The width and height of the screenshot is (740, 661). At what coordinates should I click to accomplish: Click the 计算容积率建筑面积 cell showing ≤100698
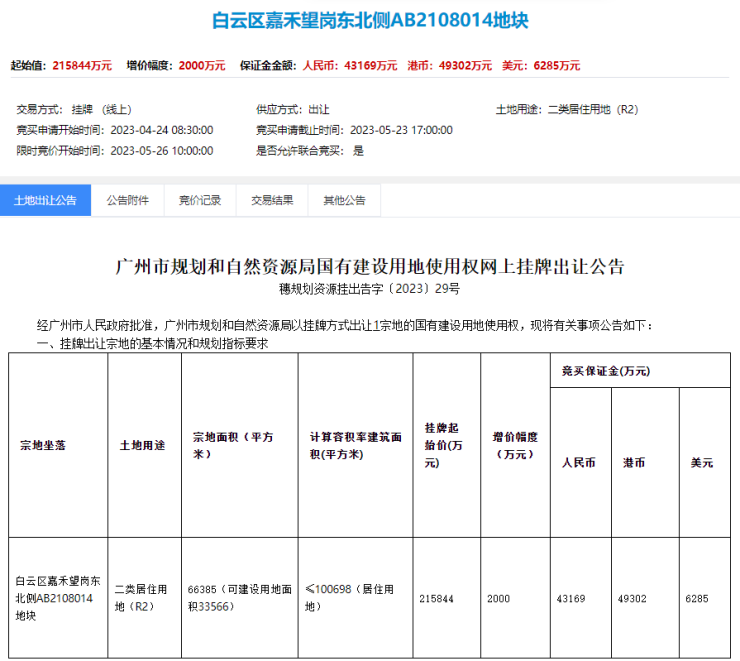(354, 597)
